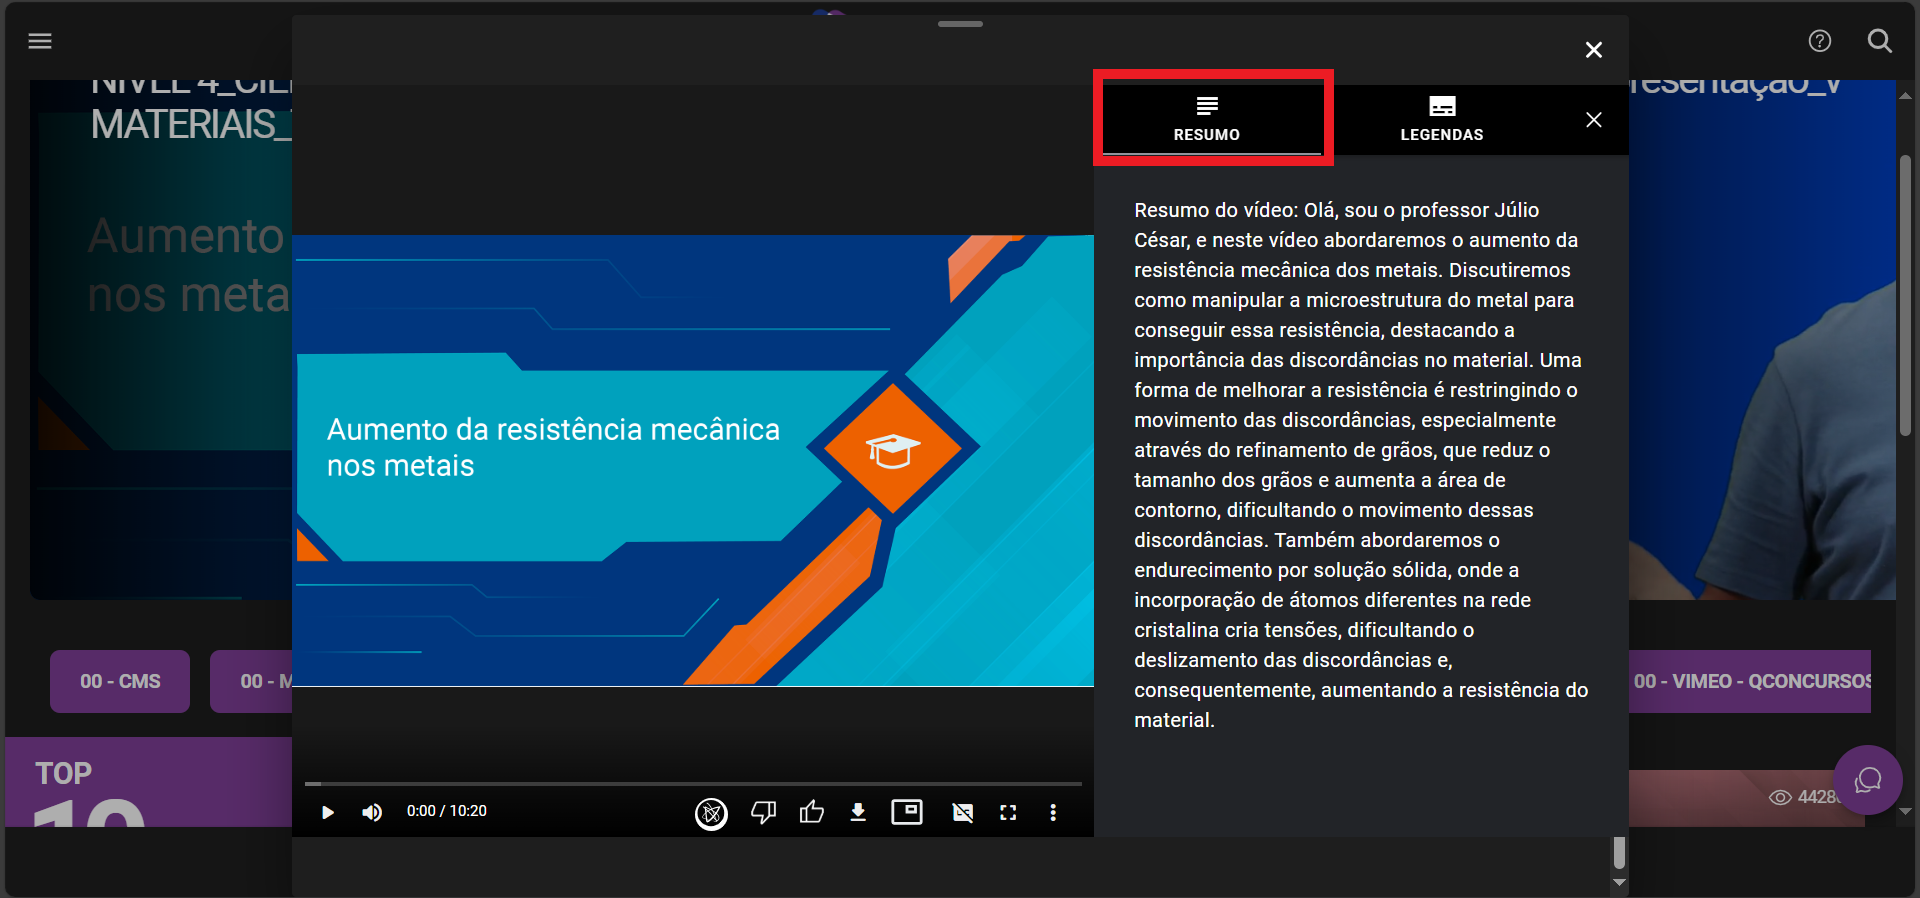Seek on the video progress bar

[x=693, y=783]
